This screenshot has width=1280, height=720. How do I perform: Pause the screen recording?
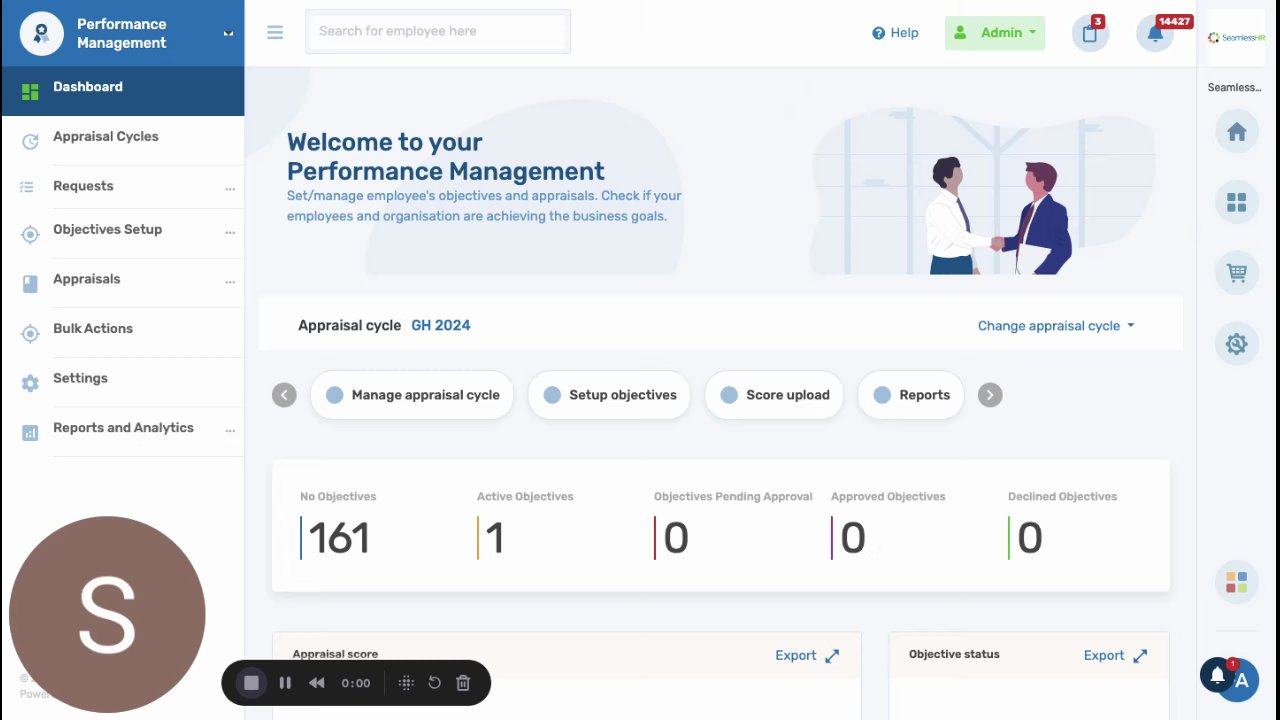pyautogui.click(x=285, y=683)
